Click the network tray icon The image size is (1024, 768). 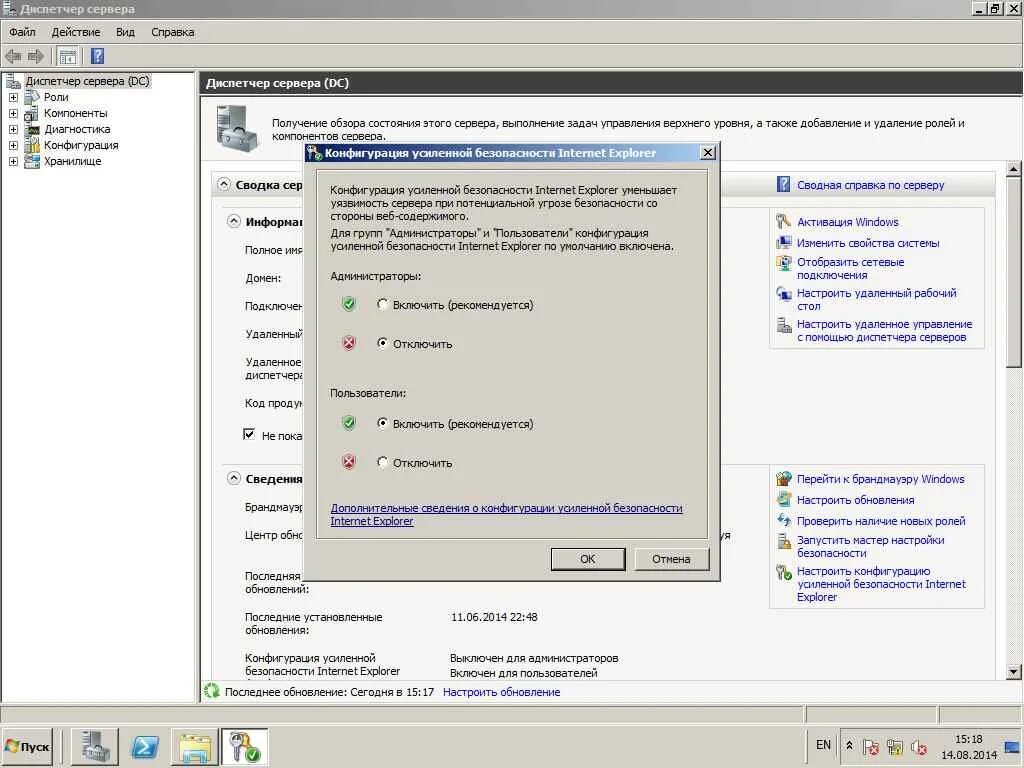coord(895,746)
